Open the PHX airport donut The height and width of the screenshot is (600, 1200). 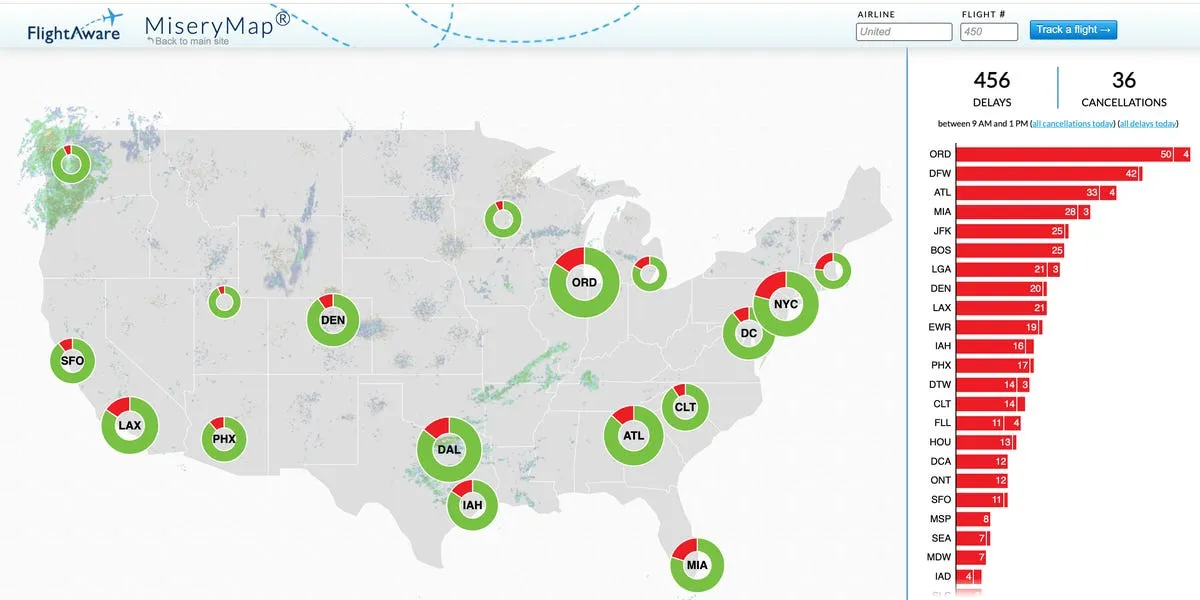coord(223,438)
